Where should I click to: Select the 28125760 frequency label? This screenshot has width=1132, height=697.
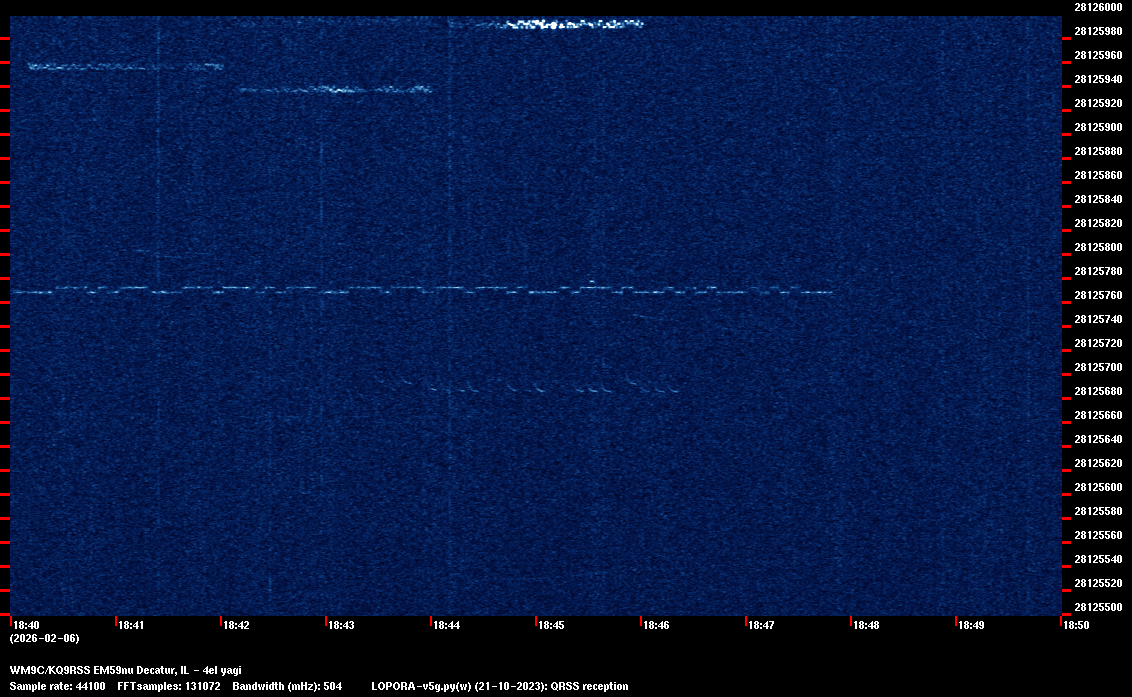(x=1097, y=295)
